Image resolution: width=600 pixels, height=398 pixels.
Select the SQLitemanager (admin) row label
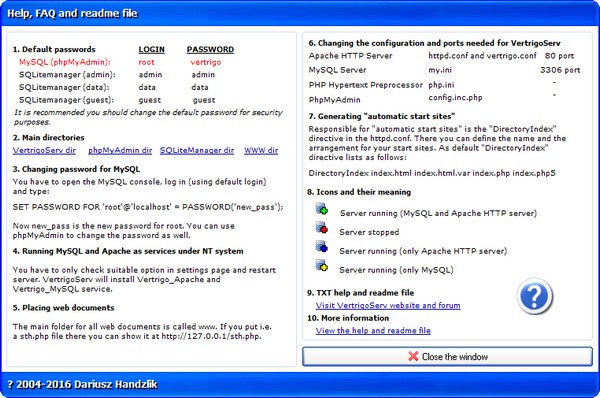pos(67,75)
